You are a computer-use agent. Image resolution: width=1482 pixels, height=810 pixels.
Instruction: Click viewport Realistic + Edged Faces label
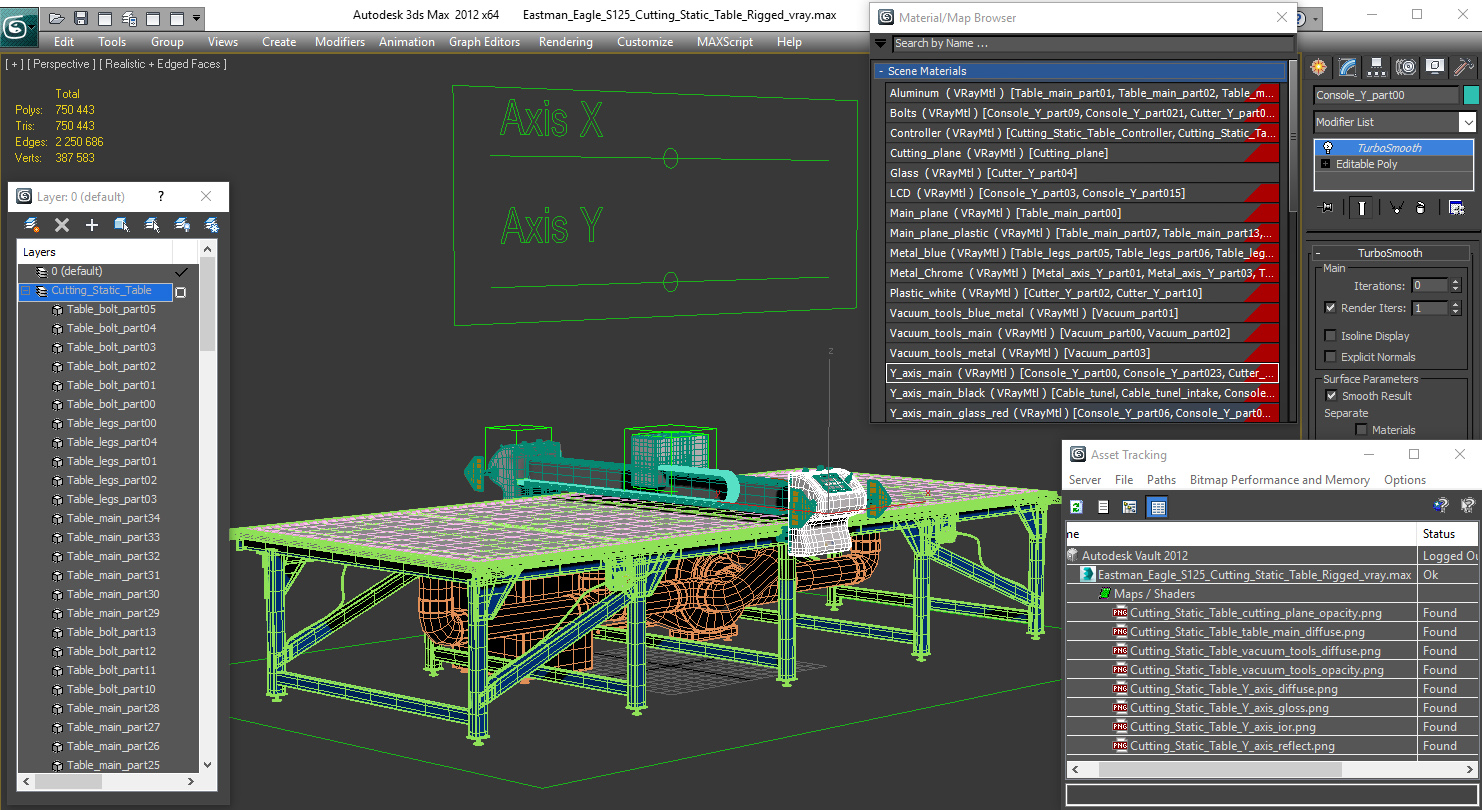(x=163, y=64)
